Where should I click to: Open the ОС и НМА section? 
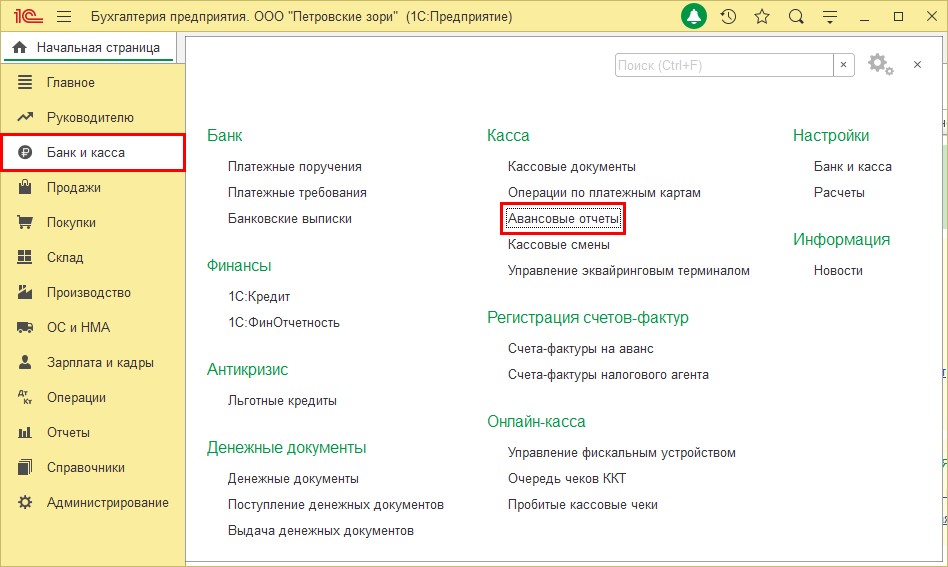(93, 328)
